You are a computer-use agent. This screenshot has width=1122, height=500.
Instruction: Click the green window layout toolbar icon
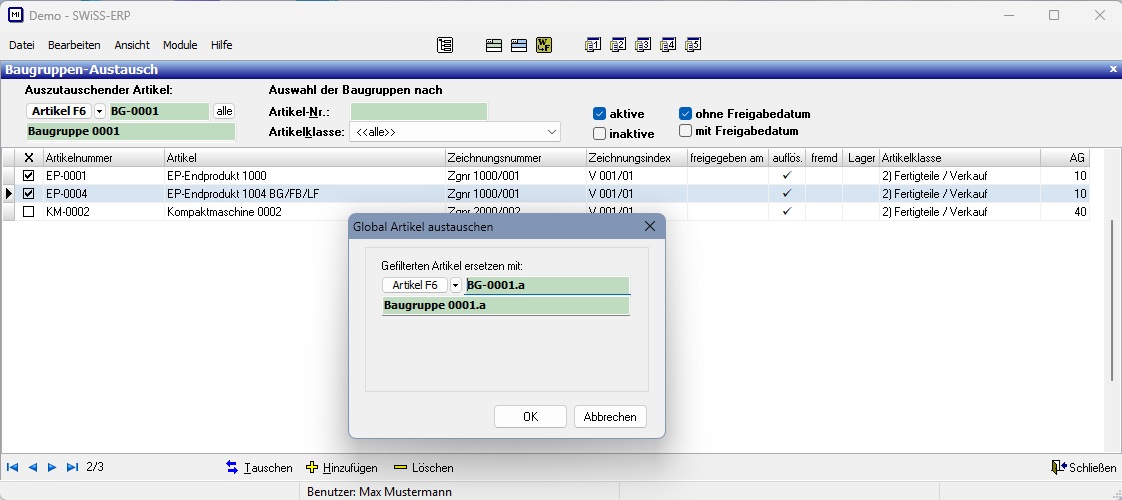tap(493, 45)
